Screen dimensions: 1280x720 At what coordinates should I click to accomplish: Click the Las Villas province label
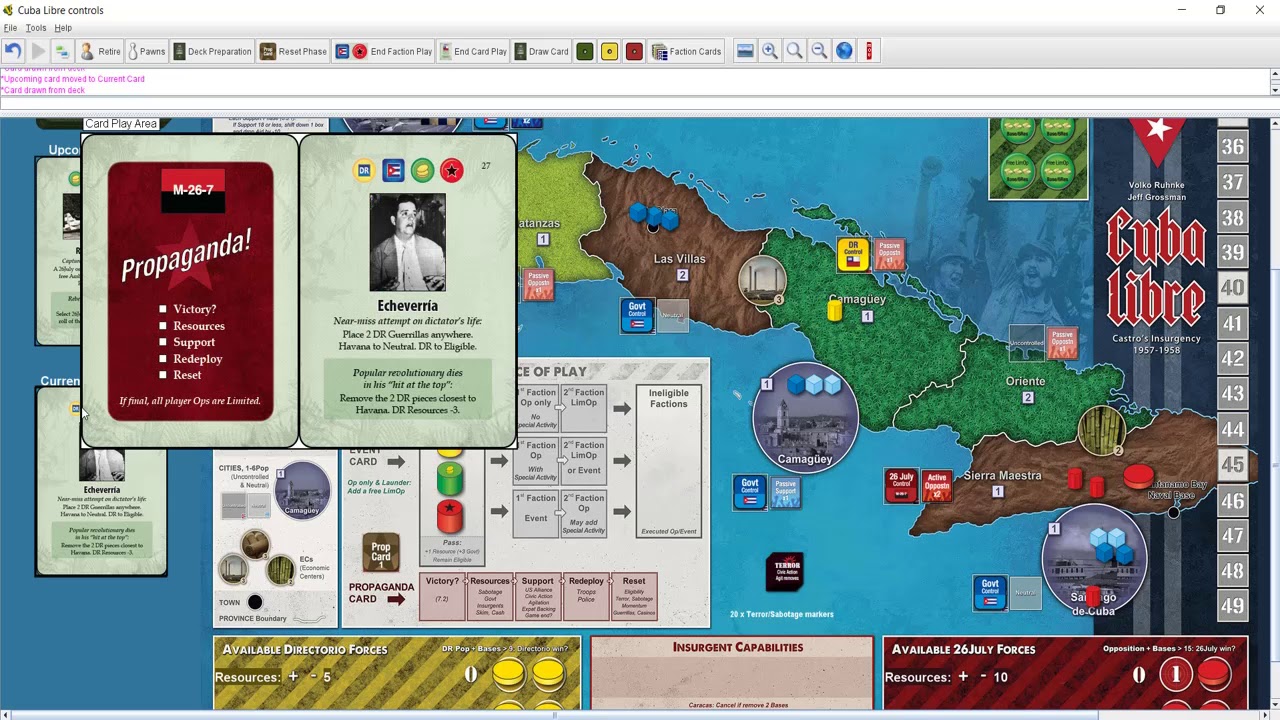click(x=680, y=259)
